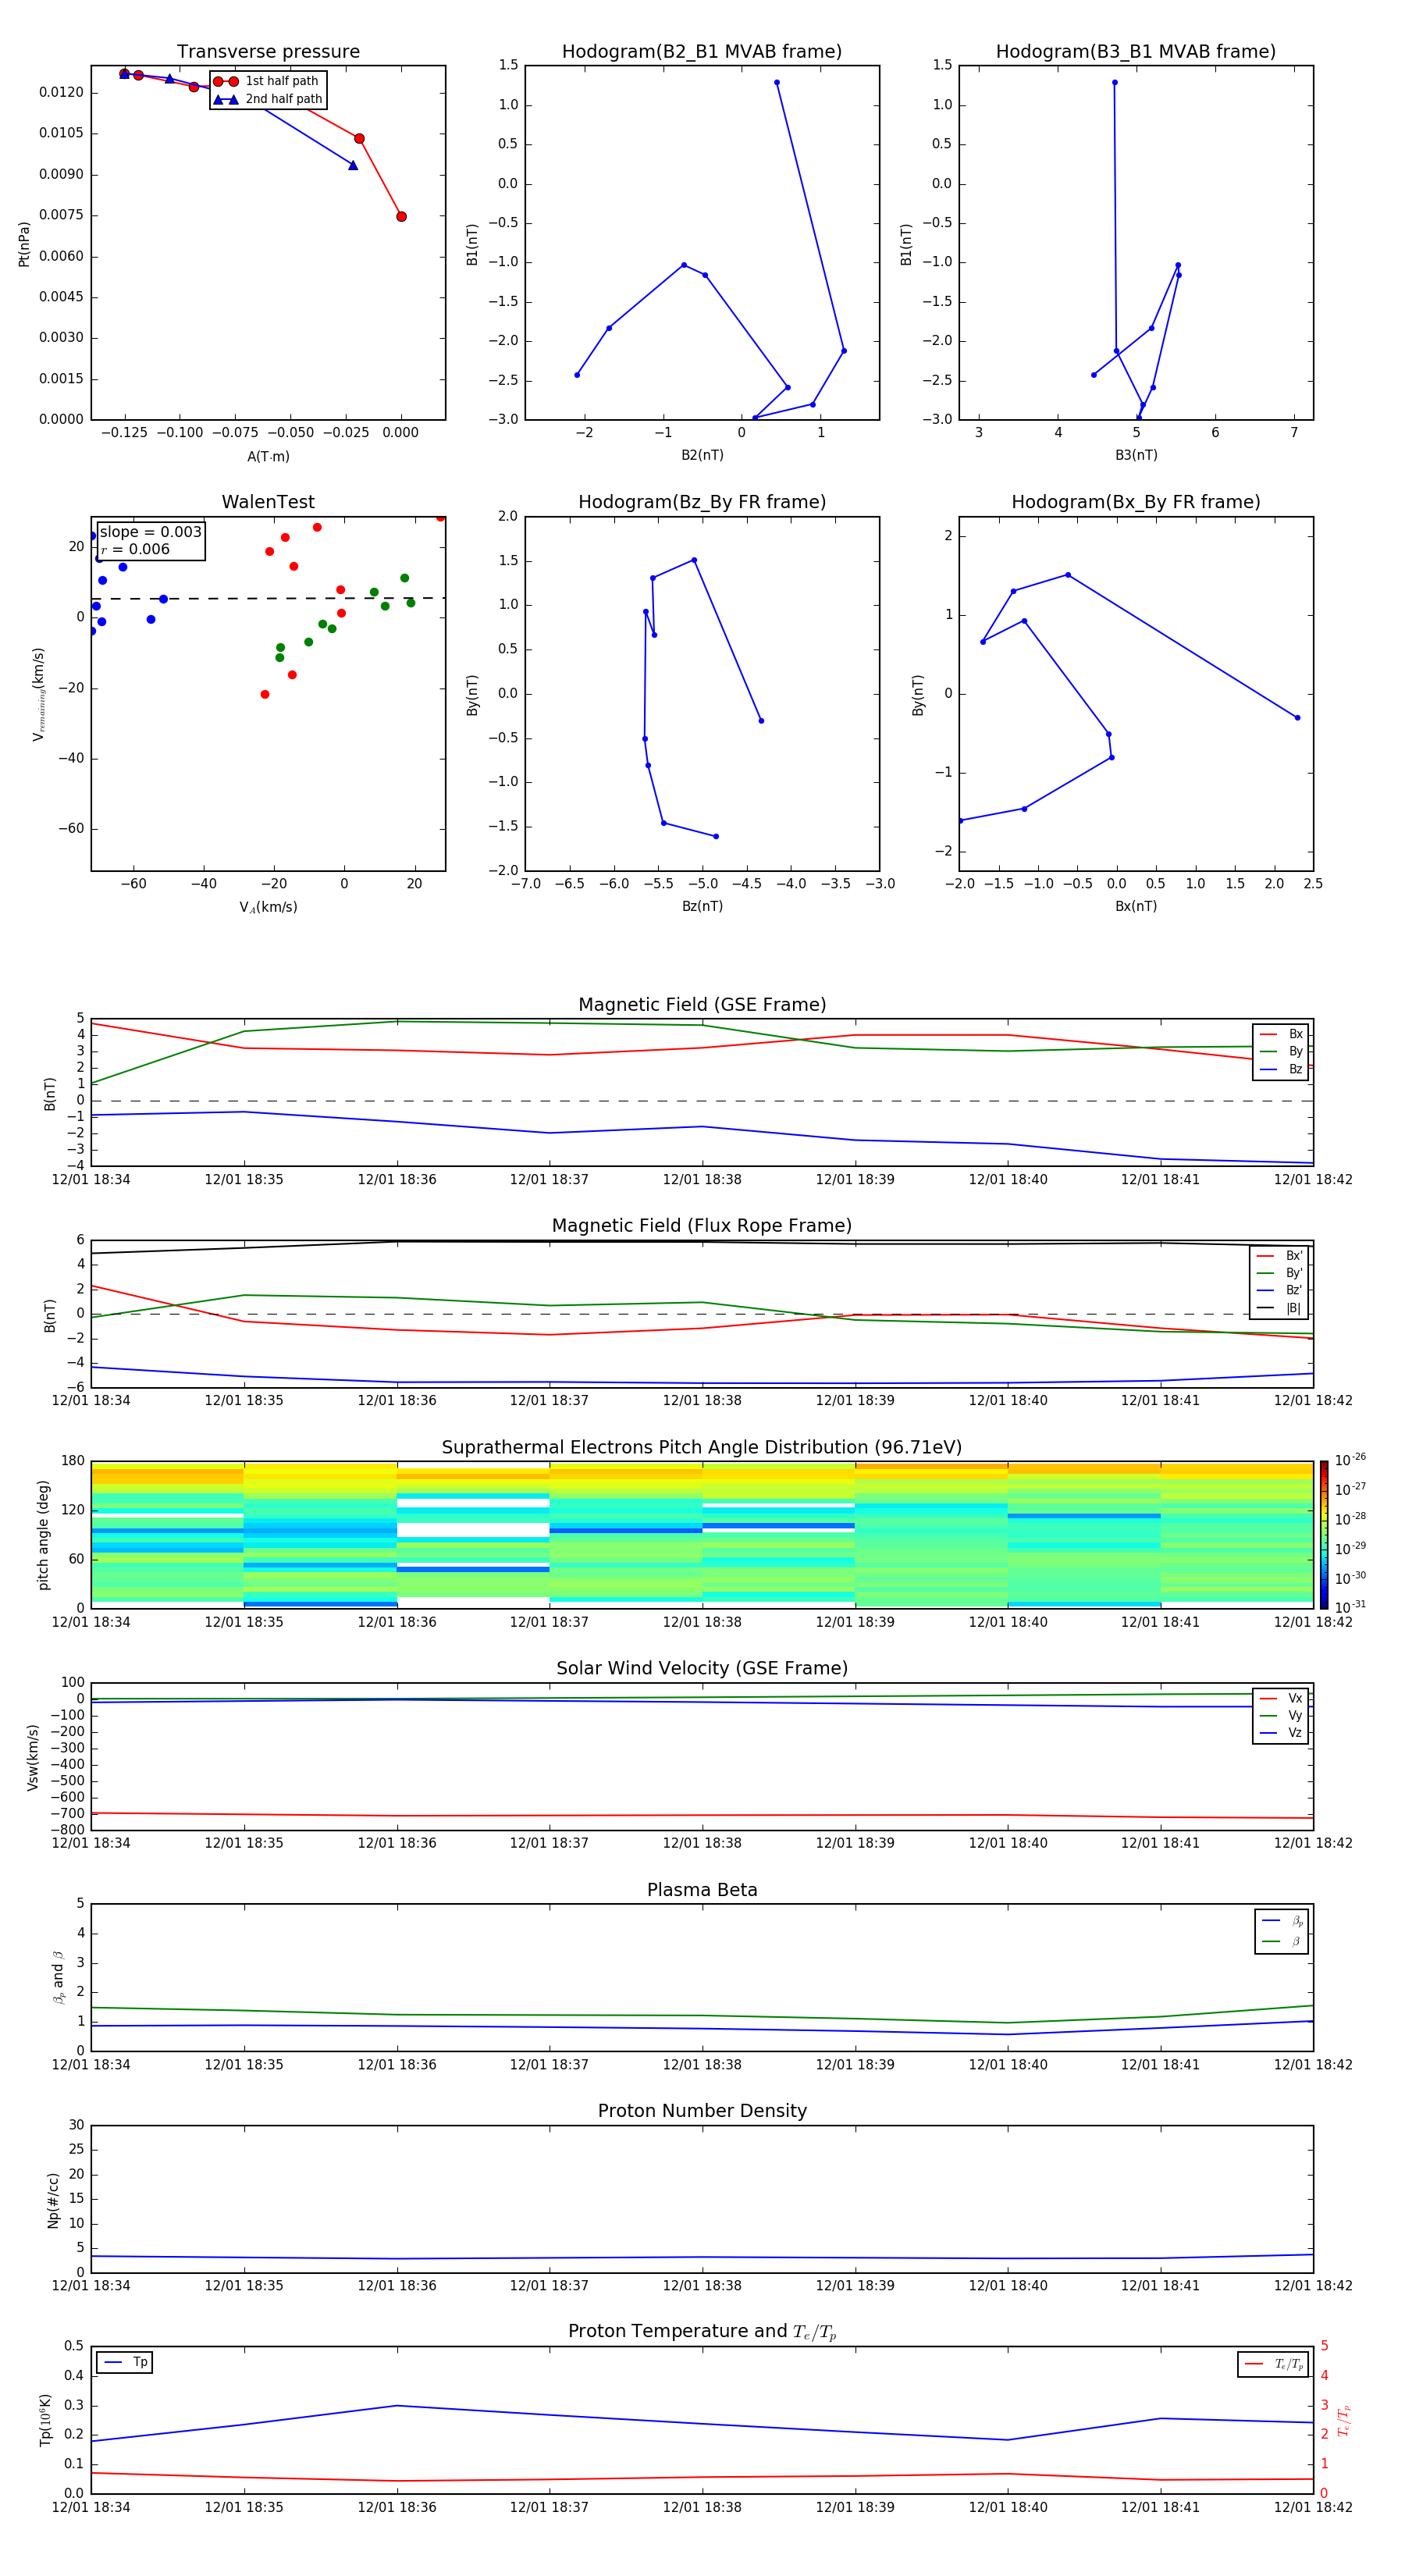Click the 'Magnetic Field (Flux Rope Frame)' title
Image resolution: width=1405 pixels, height=2576 pixels.
(702, 1226)
